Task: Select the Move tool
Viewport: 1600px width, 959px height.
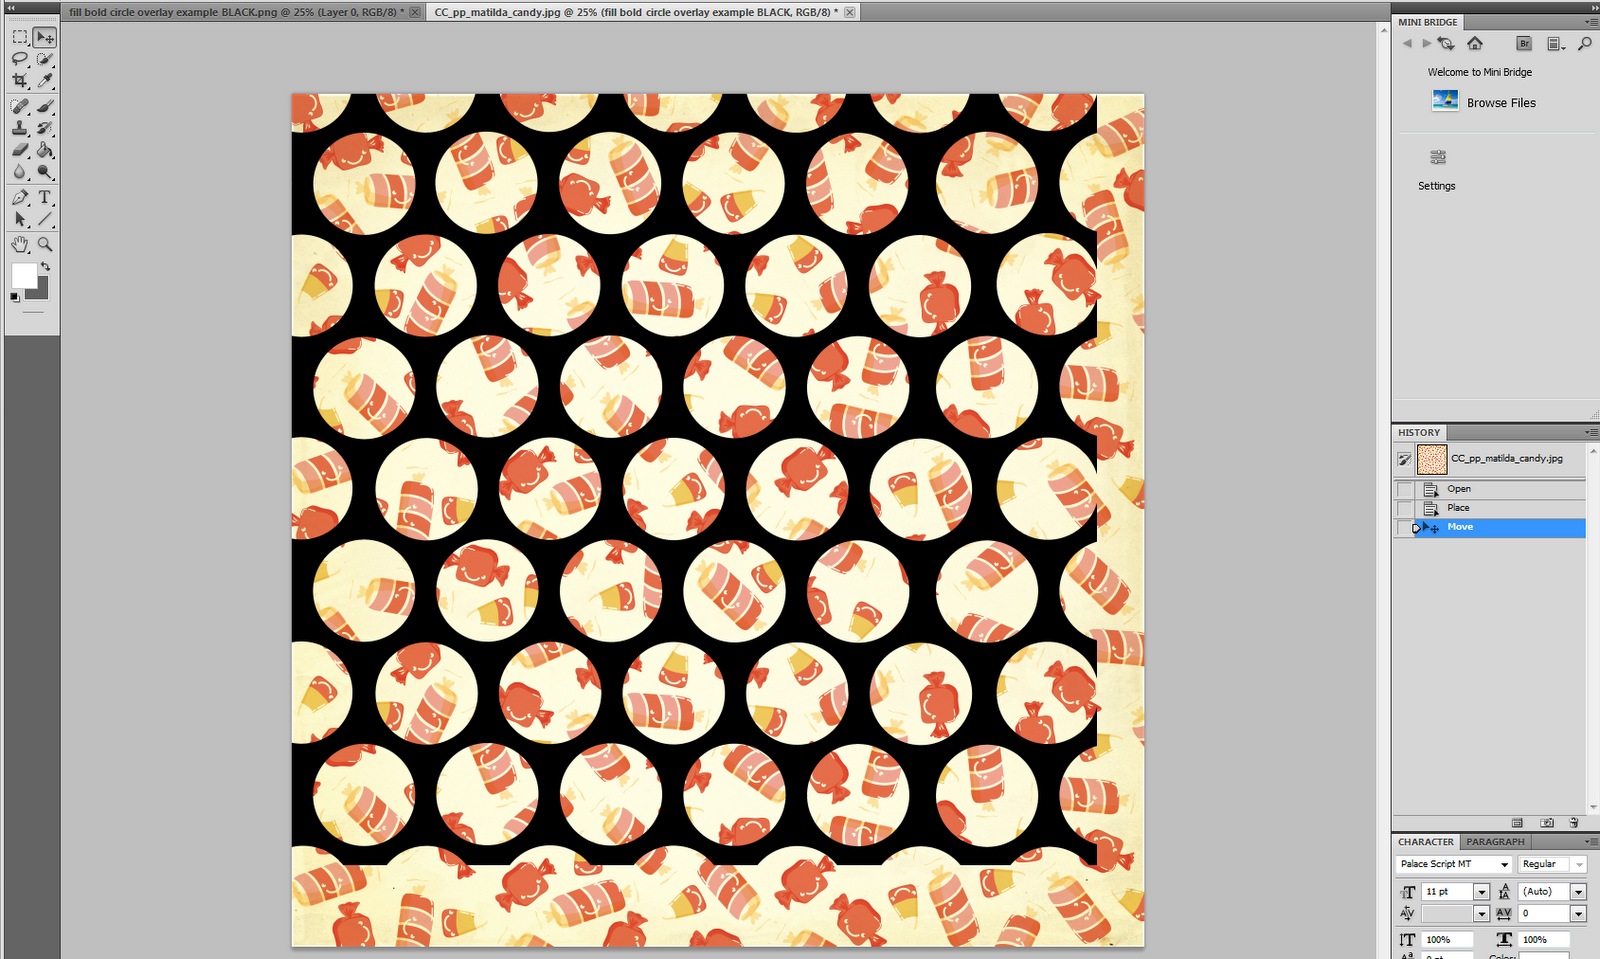Action: 44,37
